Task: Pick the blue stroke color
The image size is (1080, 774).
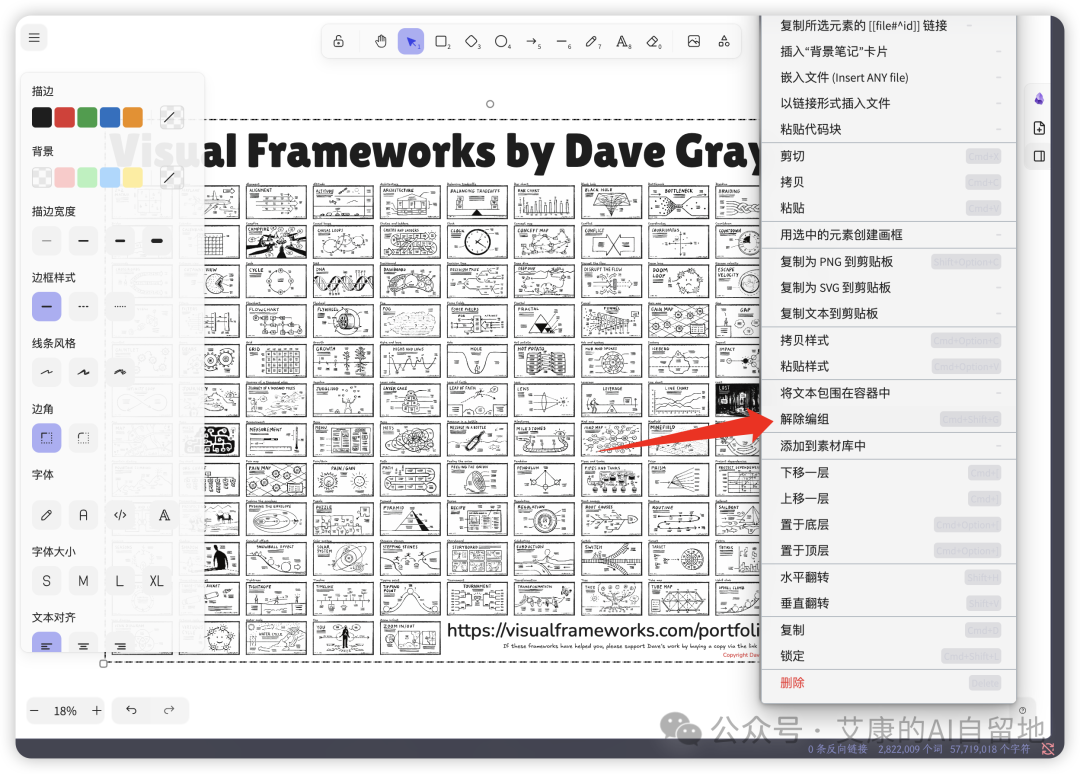Action: (110, 117)
